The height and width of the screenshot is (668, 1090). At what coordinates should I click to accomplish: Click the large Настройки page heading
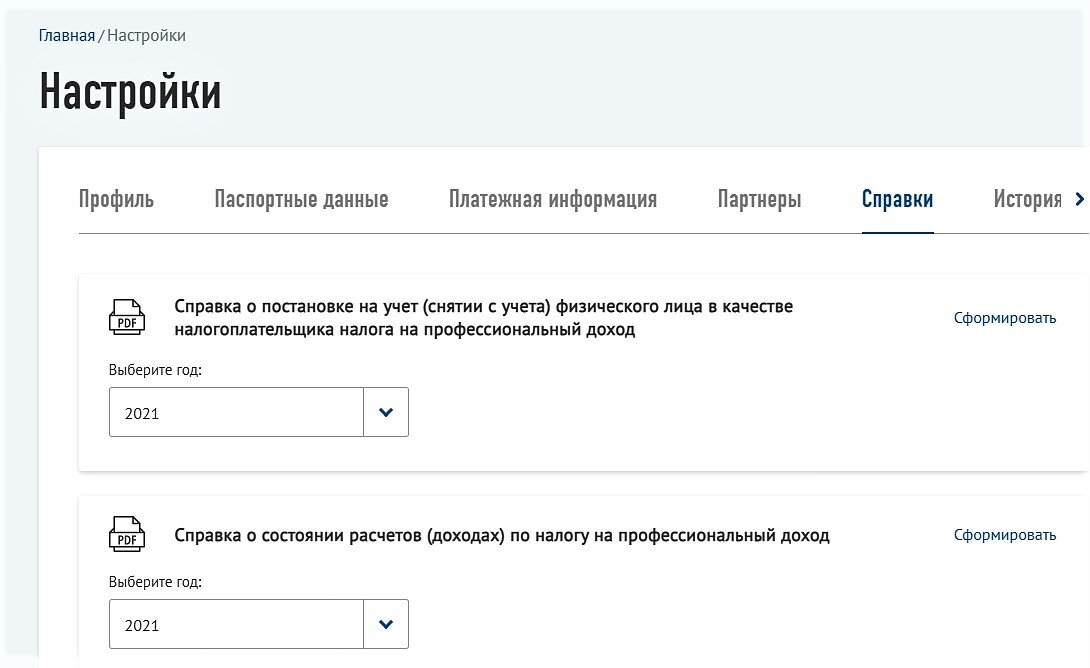130,92
